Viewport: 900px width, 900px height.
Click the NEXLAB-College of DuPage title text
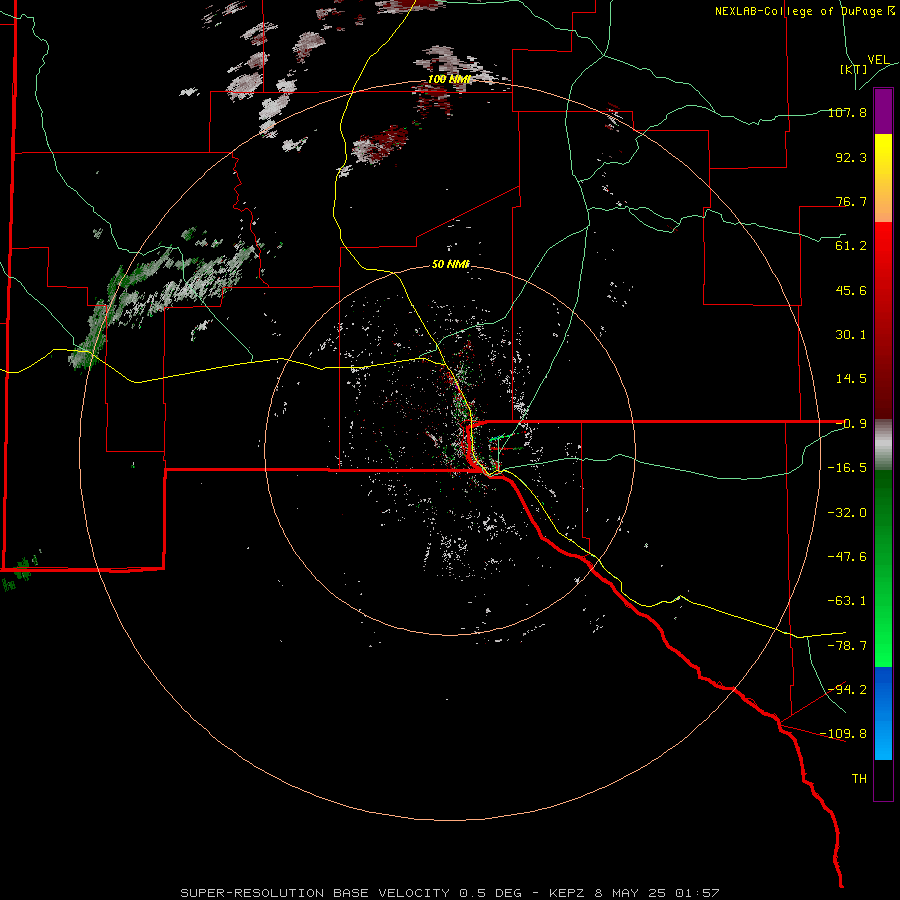pos(805,11)
